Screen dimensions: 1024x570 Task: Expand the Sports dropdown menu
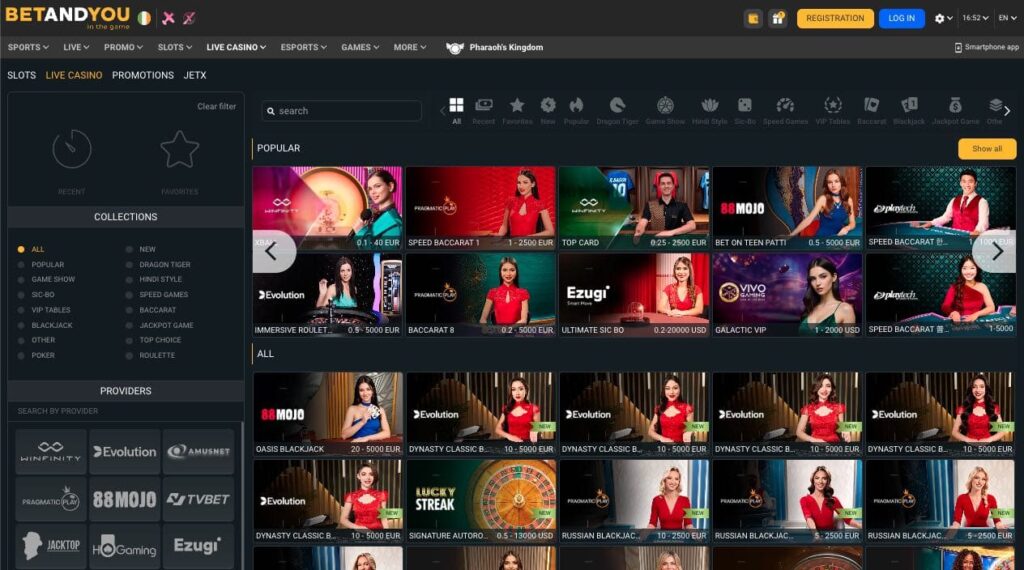pos(28,47)
